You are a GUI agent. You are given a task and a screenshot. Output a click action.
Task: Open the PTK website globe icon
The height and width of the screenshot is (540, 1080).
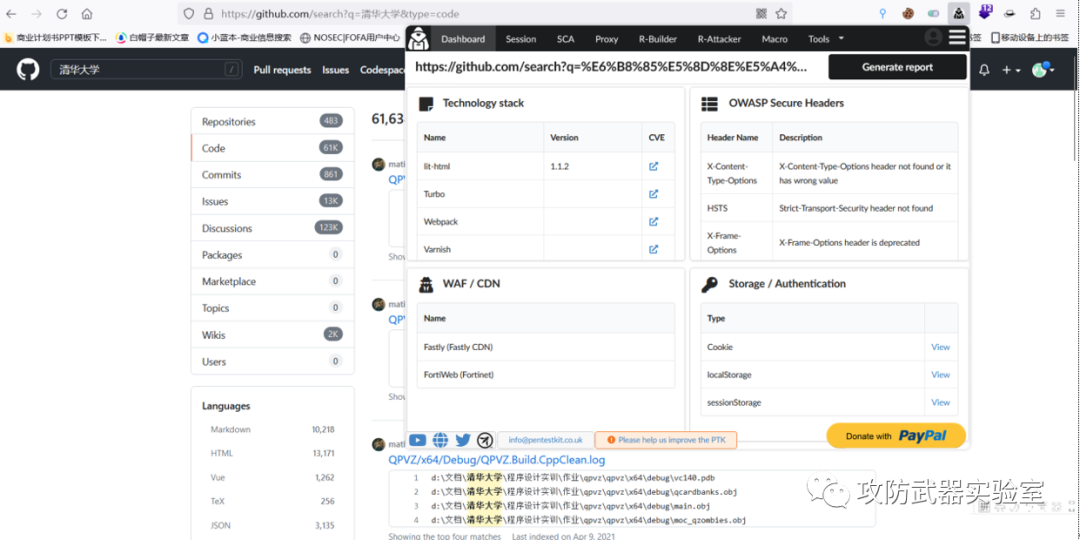[441, 439]
